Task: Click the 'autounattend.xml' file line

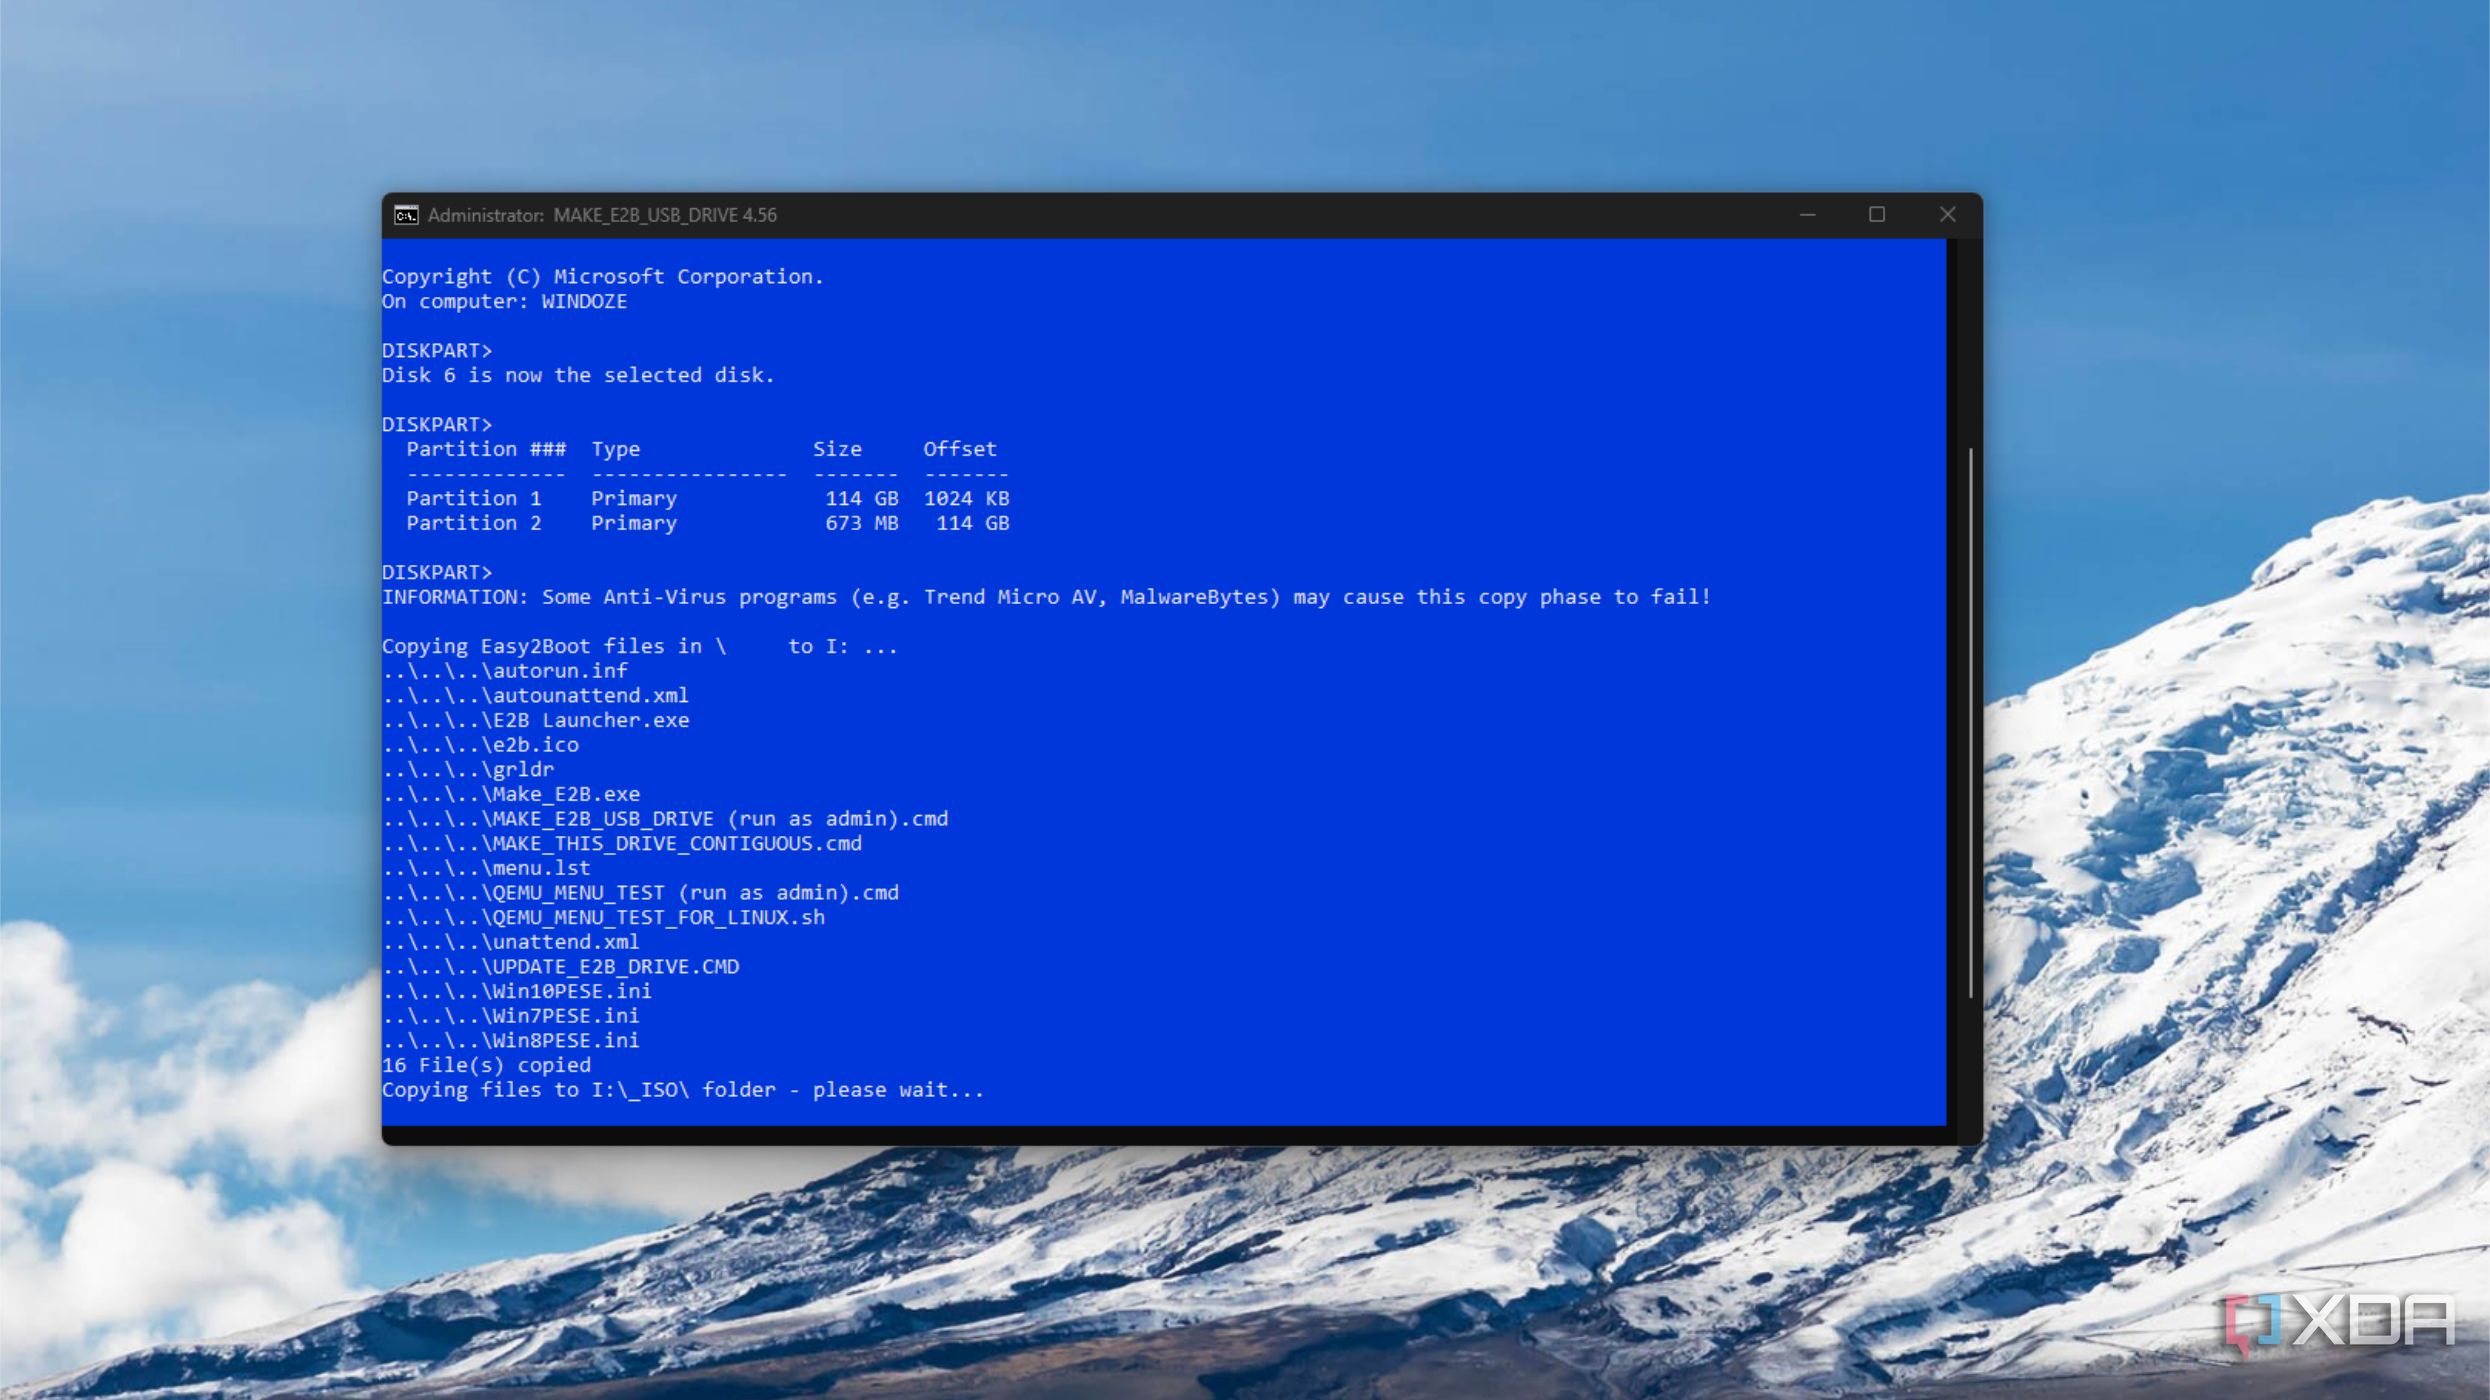Action: coord(535,696)
